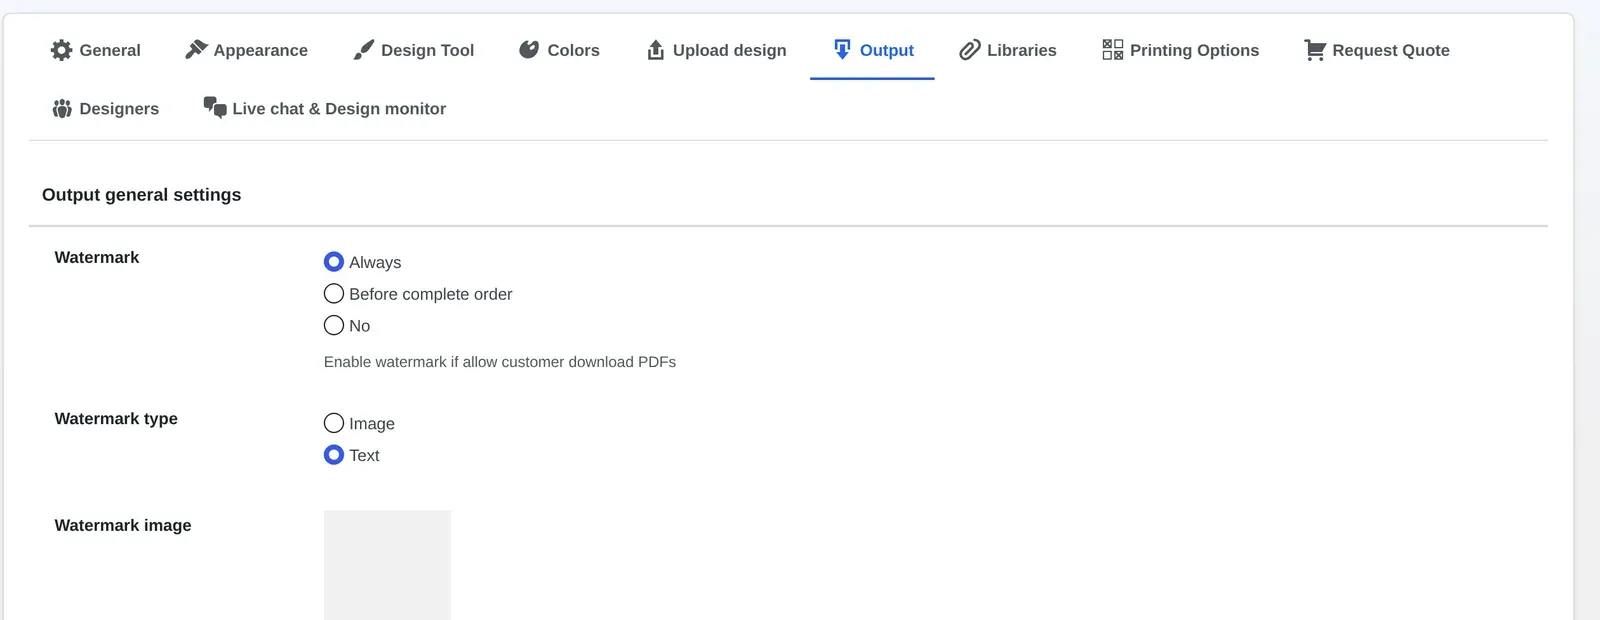Screen dimensions: 1600x620
Task: Click the Upload design arrow icon
Action: (x=656, y=50)
